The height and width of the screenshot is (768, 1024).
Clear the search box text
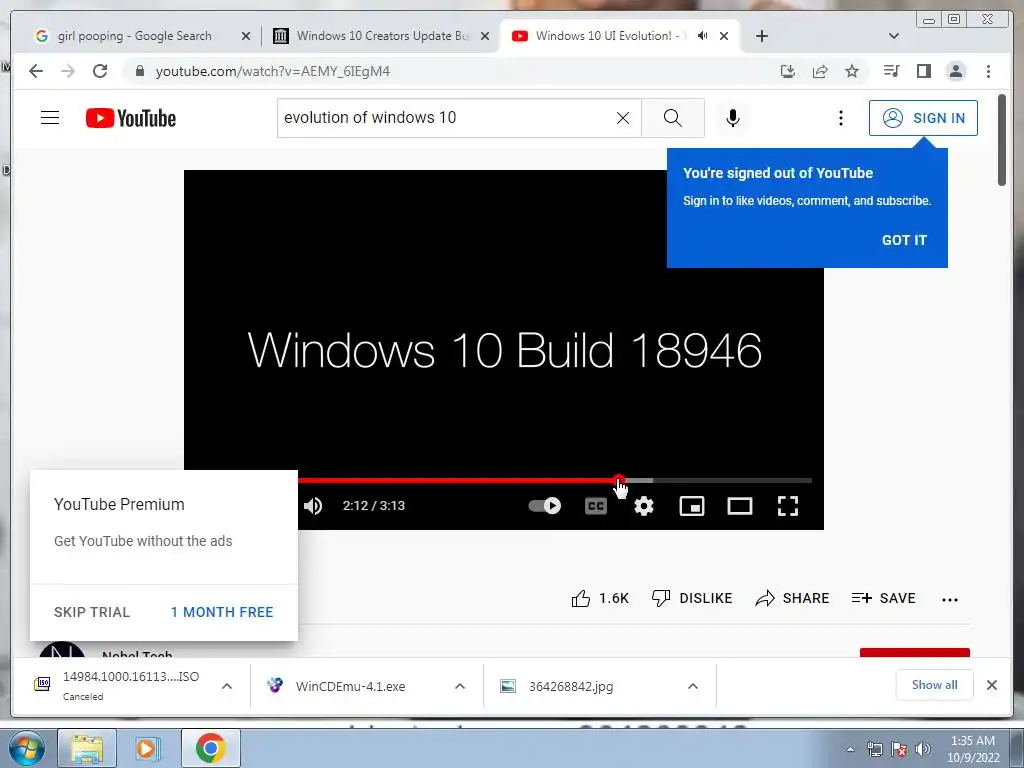point(623,118)
